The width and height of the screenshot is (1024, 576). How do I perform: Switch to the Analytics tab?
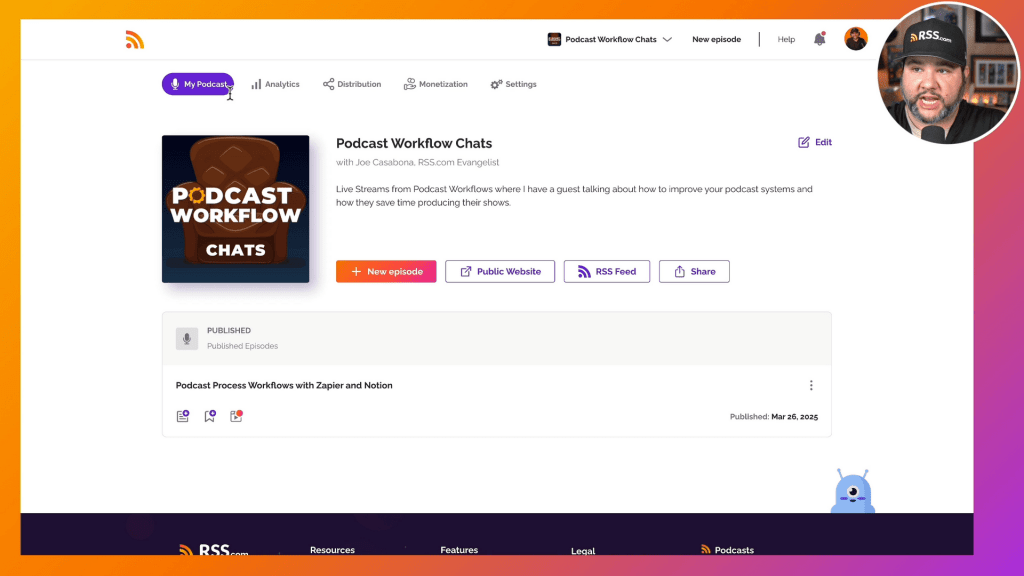(x=275, y=84)
